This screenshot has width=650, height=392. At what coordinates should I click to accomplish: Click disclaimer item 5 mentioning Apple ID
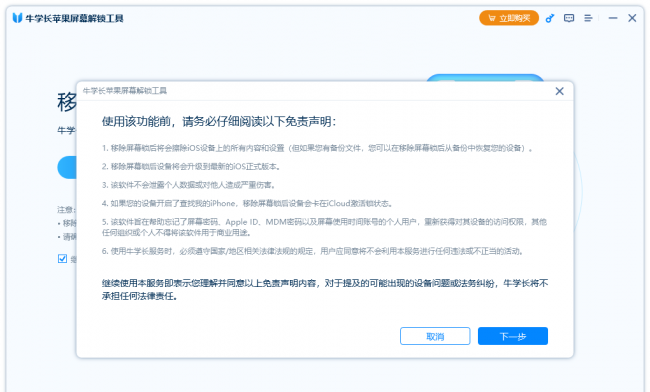[x=324, y=227]
